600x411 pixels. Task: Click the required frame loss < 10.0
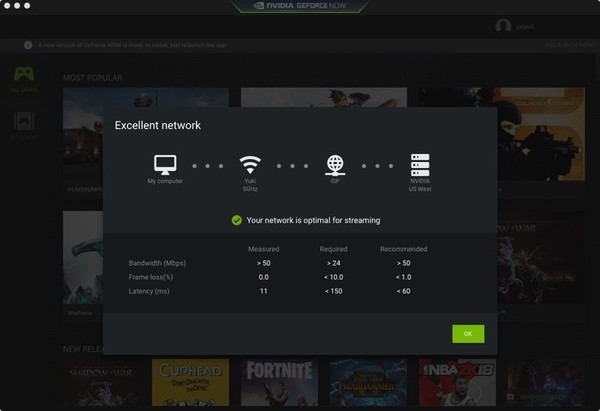[334, 277]
